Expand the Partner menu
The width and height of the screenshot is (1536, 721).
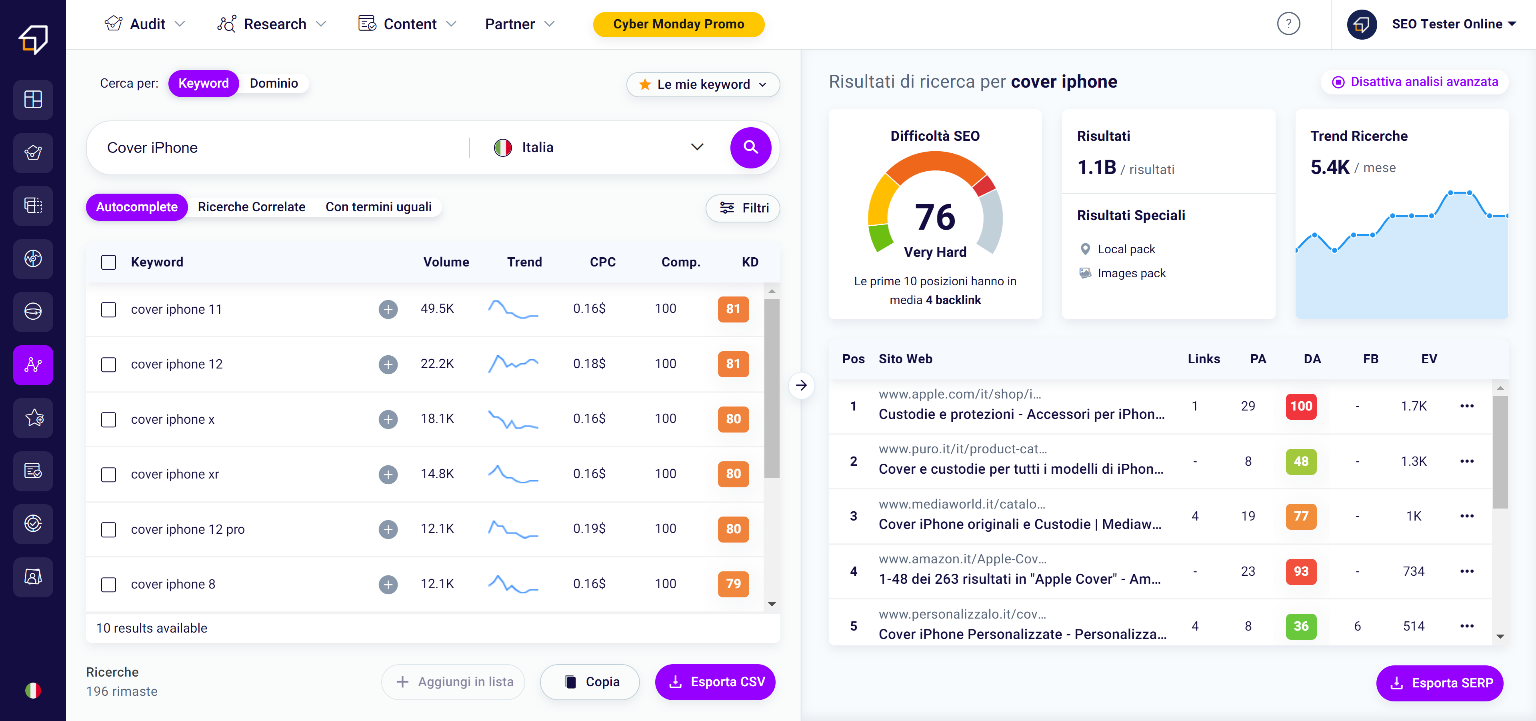coord(520,24)
